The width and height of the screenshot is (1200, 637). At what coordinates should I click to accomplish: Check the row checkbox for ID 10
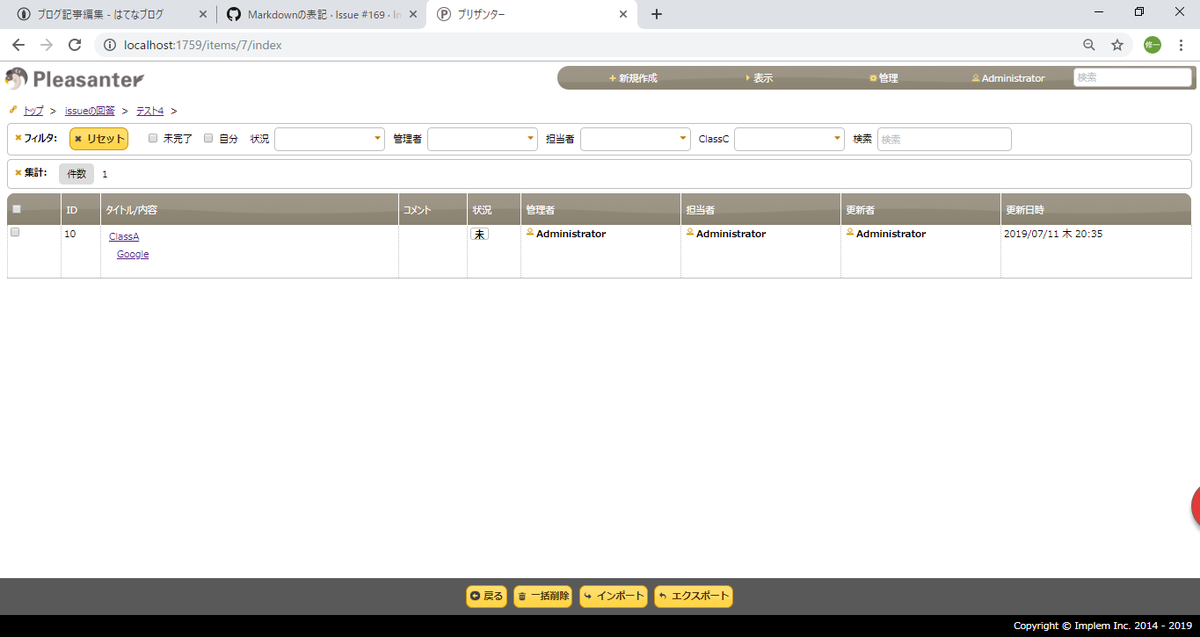pos(15,232)
